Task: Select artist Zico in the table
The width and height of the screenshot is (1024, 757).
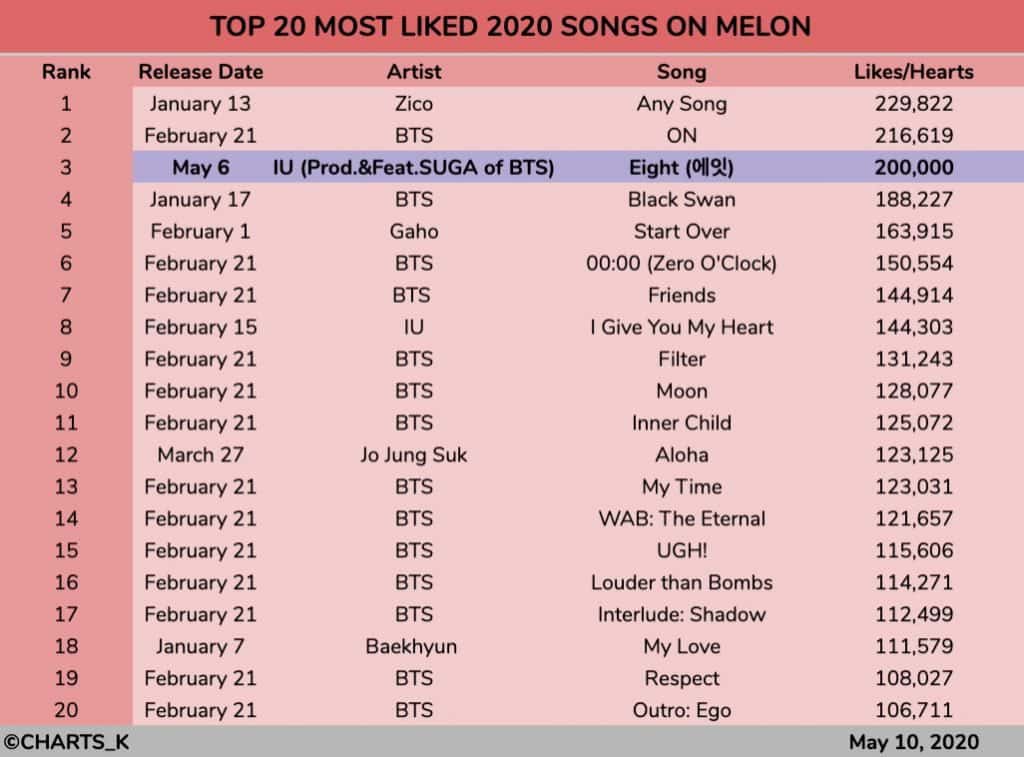Action: point(413,104)
